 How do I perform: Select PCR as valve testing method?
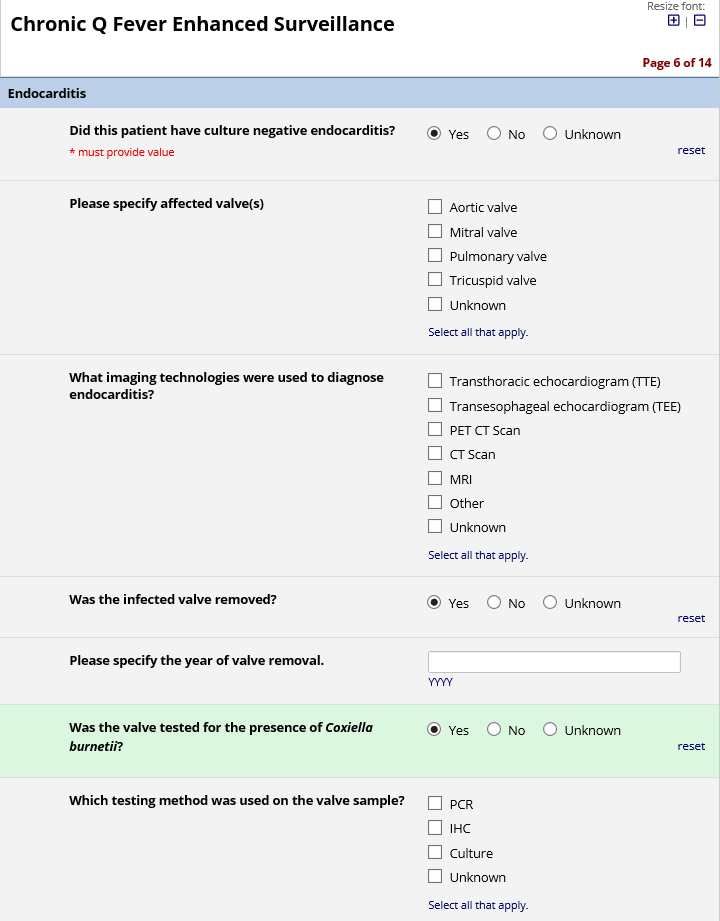(x=435, y=803)
